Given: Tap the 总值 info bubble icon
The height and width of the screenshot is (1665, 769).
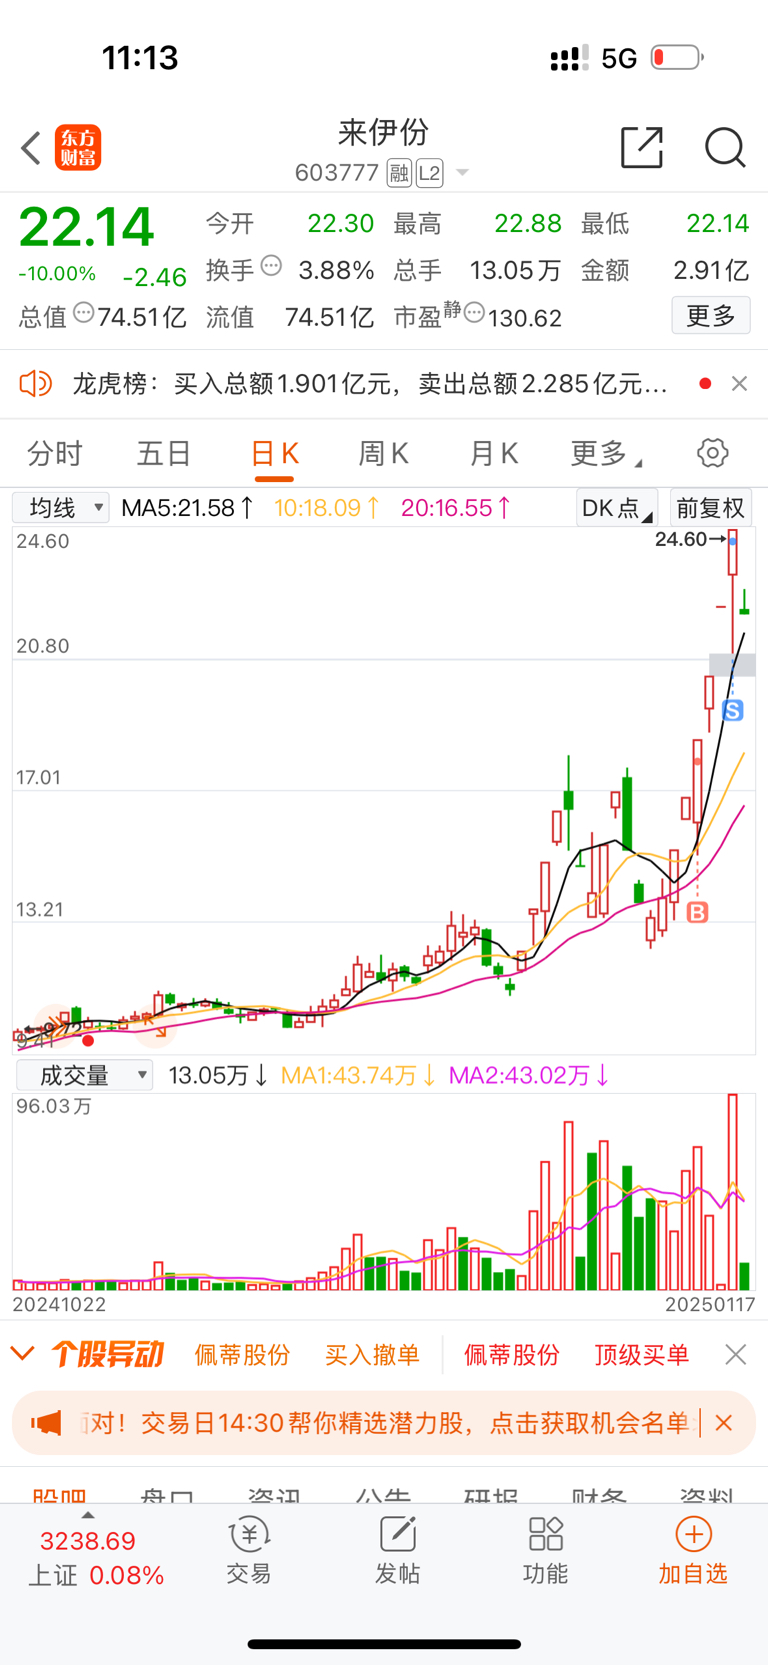Looking at the screenshot, I should pos(84,313).
